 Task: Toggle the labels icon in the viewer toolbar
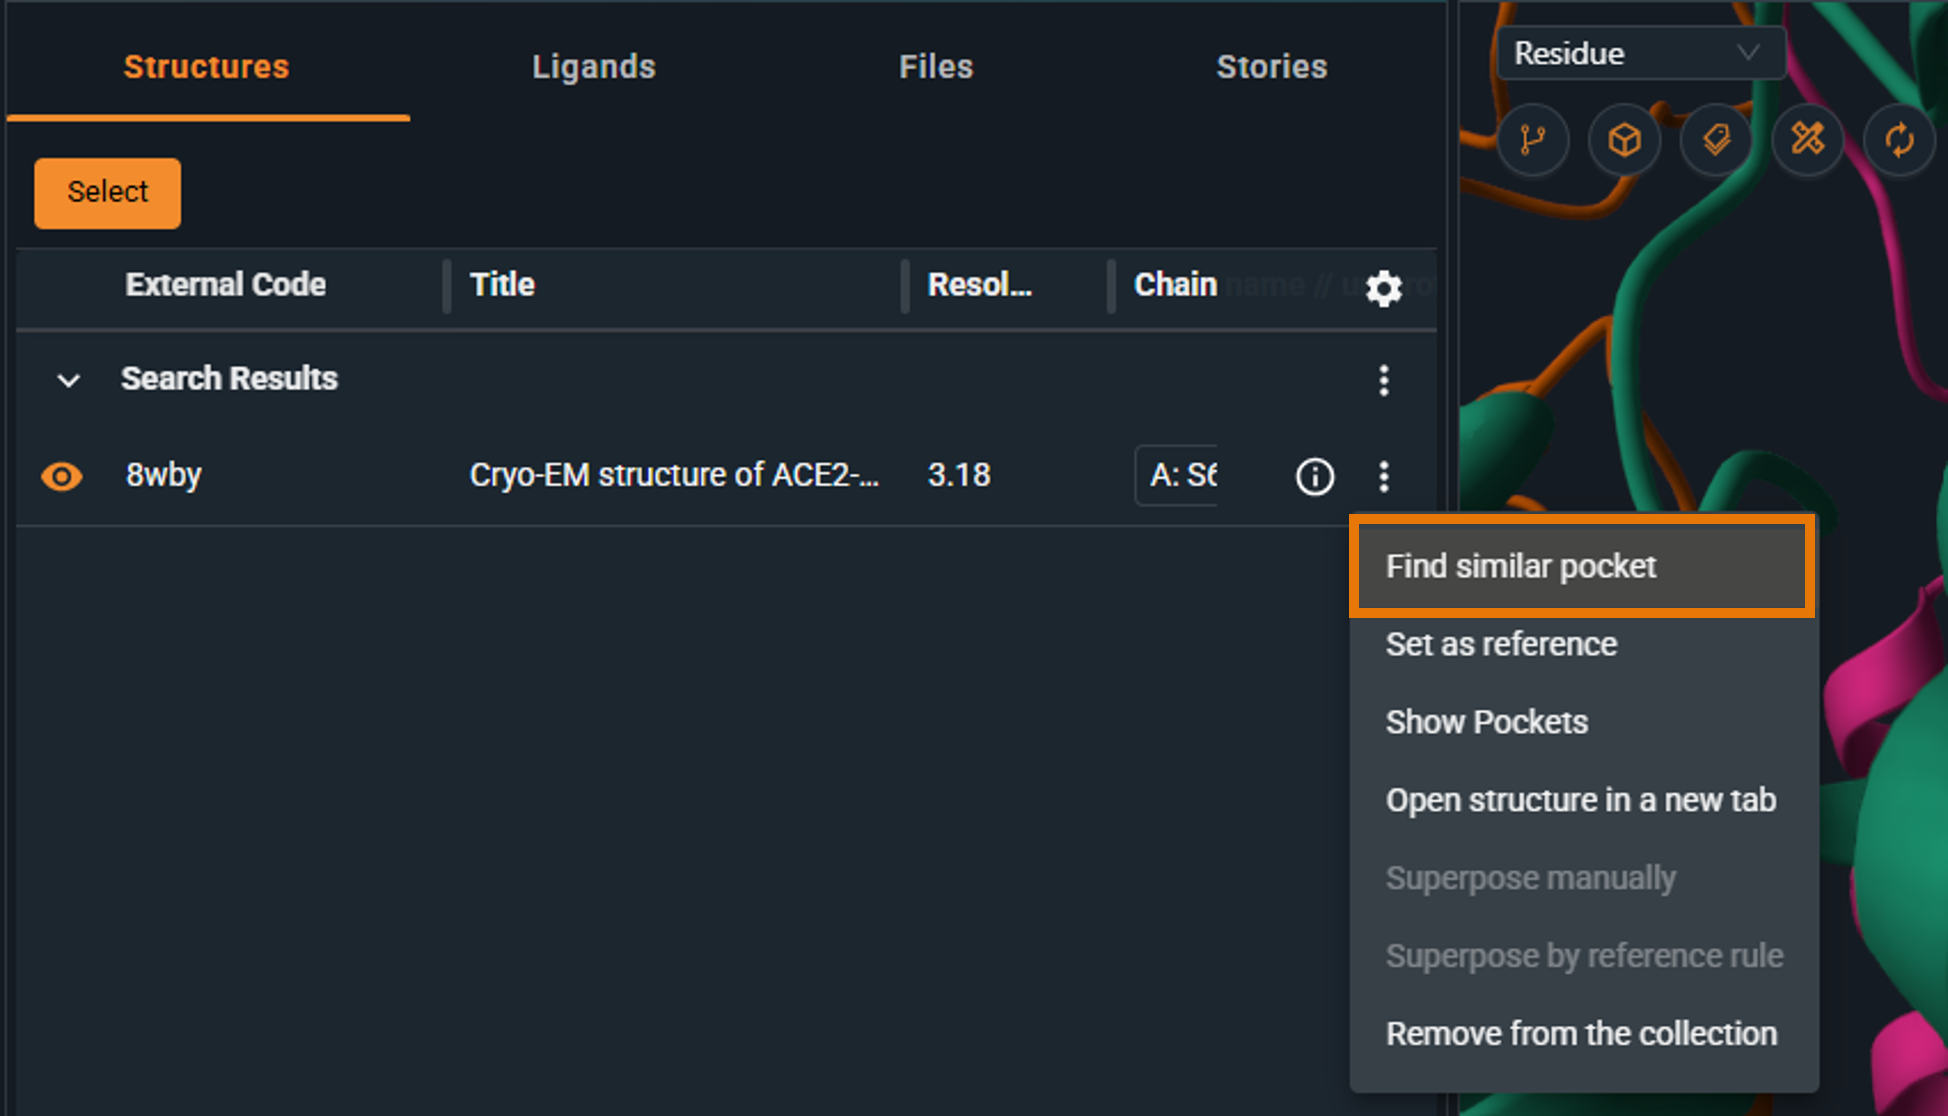(1715, 140)
